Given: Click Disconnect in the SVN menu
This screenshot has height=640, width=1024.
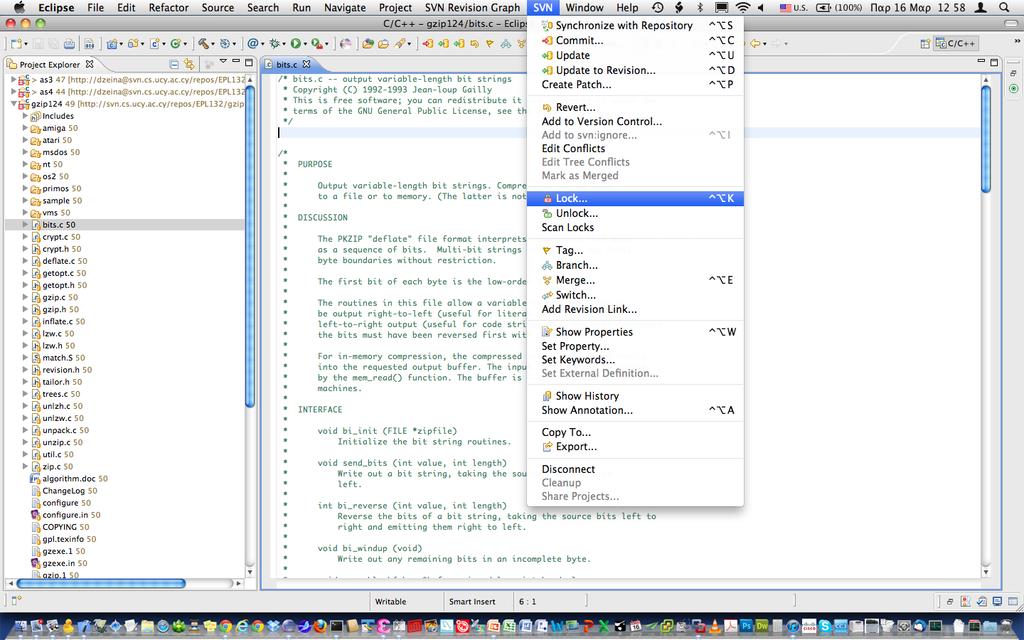Looking at the screenshot, I should (x=635, y=470).
